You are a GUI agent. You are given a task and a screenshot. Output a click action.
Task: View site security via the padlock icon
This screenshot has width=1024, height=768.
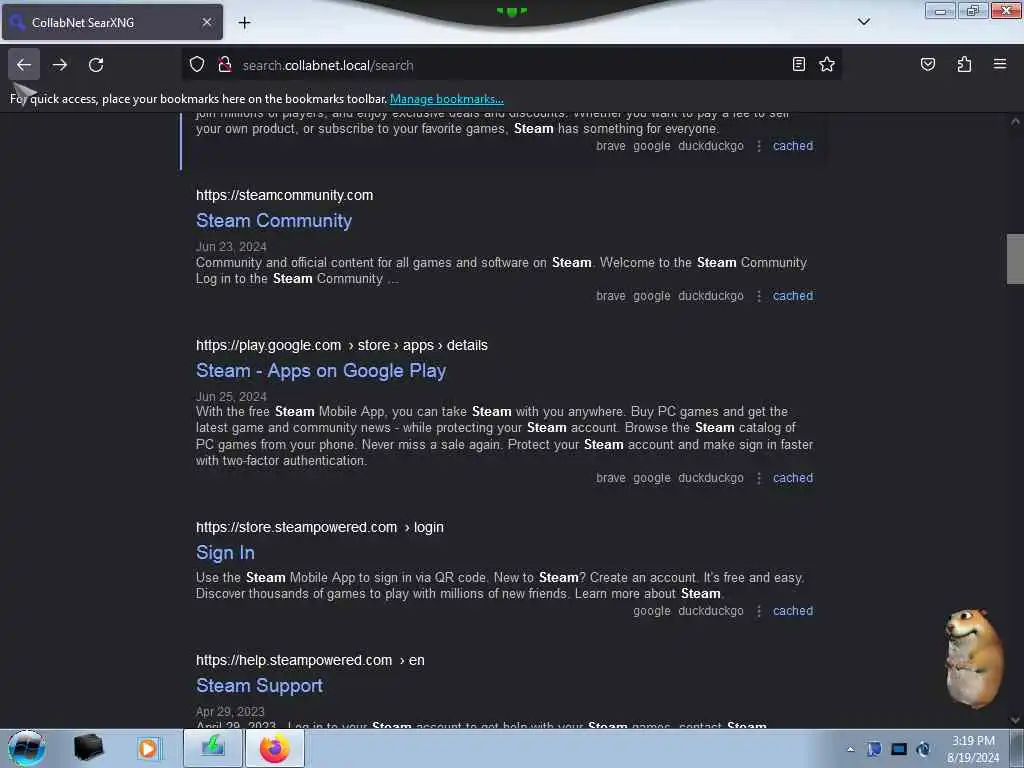(x=225, y=64)
